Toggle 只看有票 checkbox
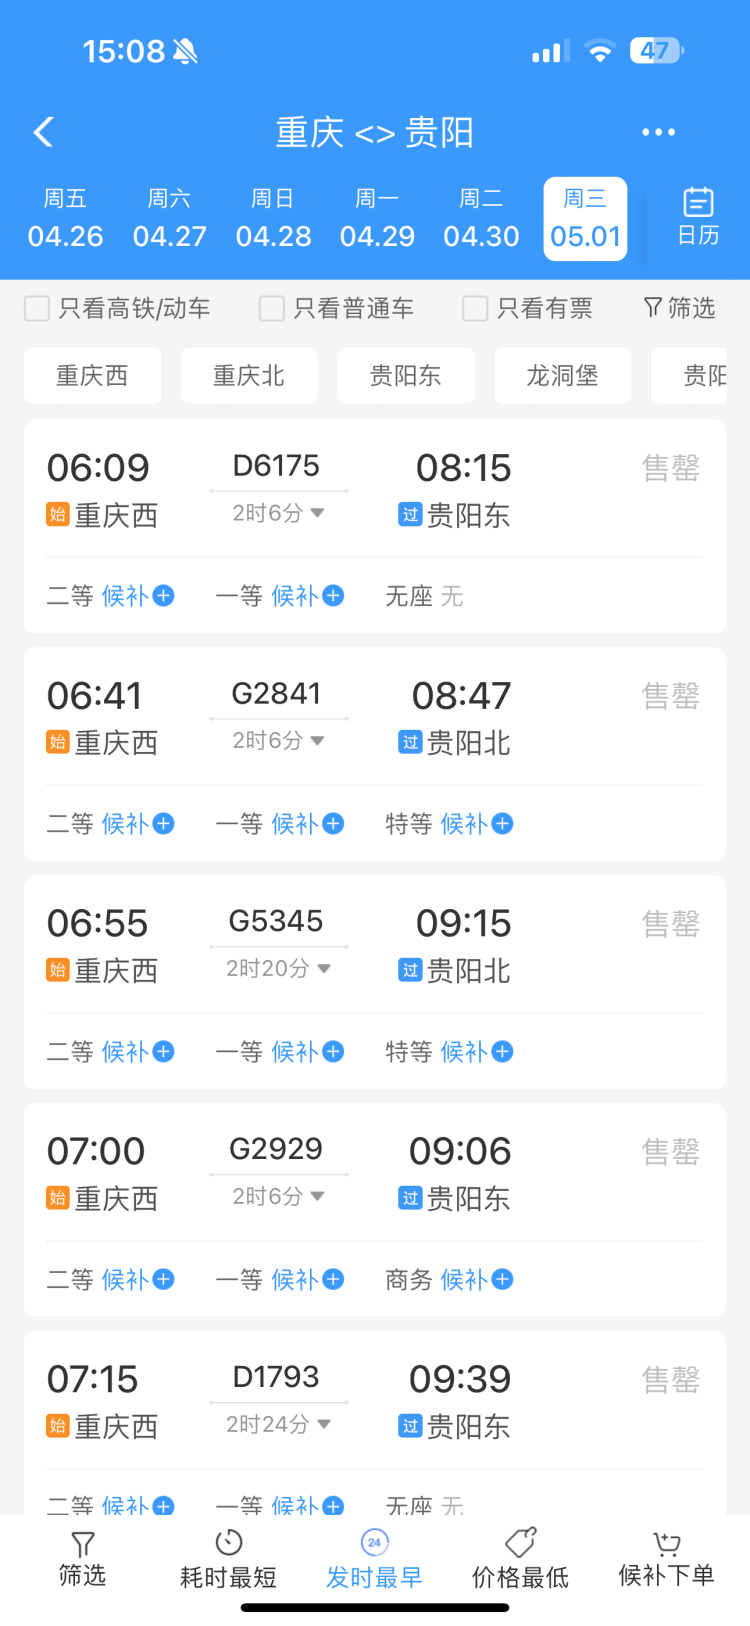Image resolution: width=750 pixels, height=1626 pixels. click(475, 308)
